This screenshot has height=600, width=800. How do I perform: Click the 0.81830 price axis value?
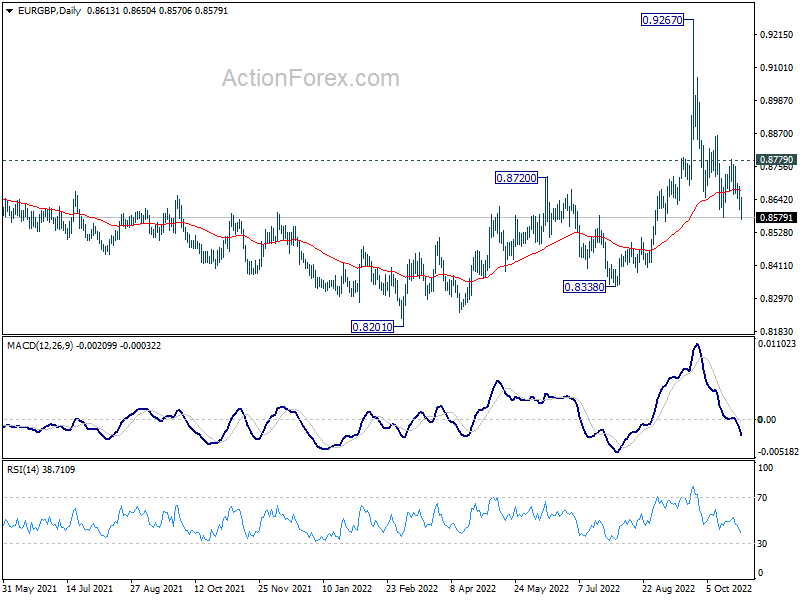[777, 332]
